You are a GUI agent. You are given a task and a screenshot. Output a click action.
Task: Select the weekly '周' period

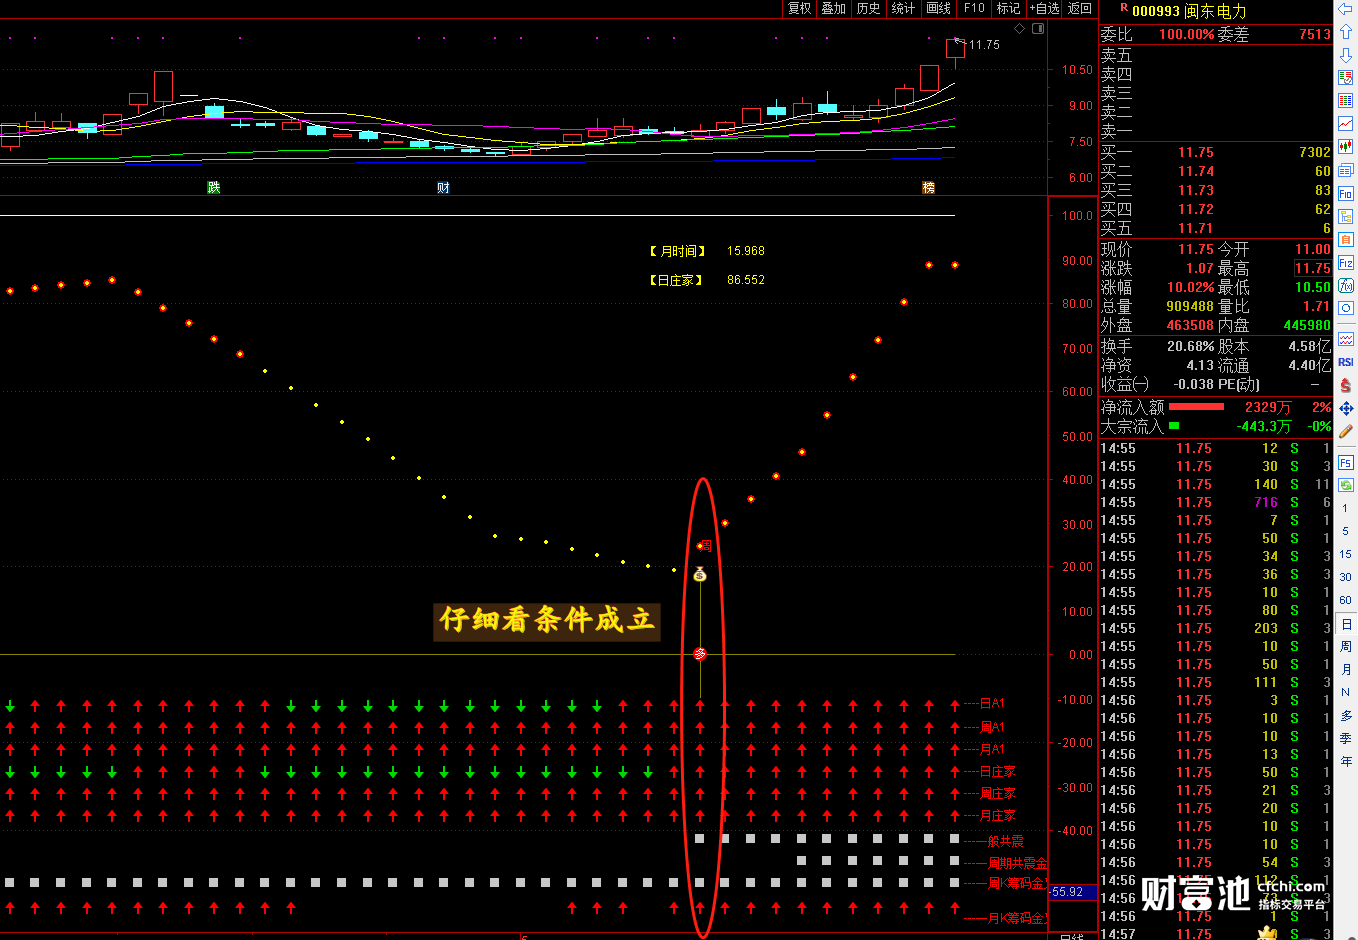[1346, 646]
